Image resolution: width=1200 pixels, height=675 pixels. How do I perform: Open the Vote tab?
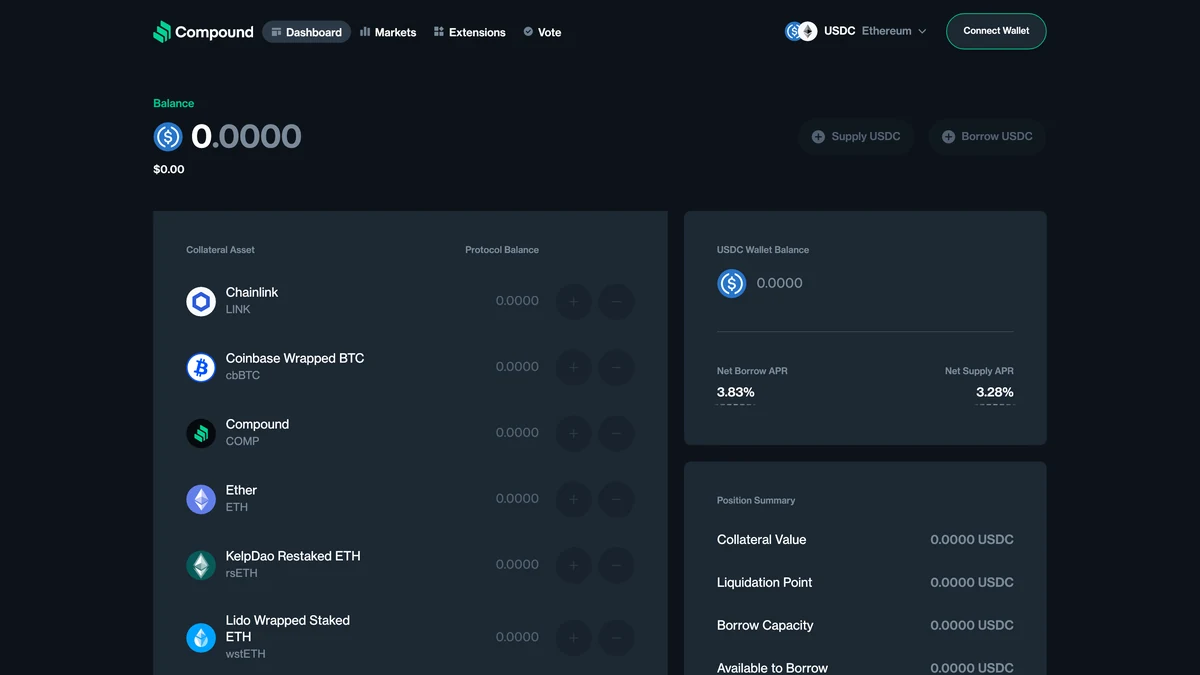pos(542,32)
